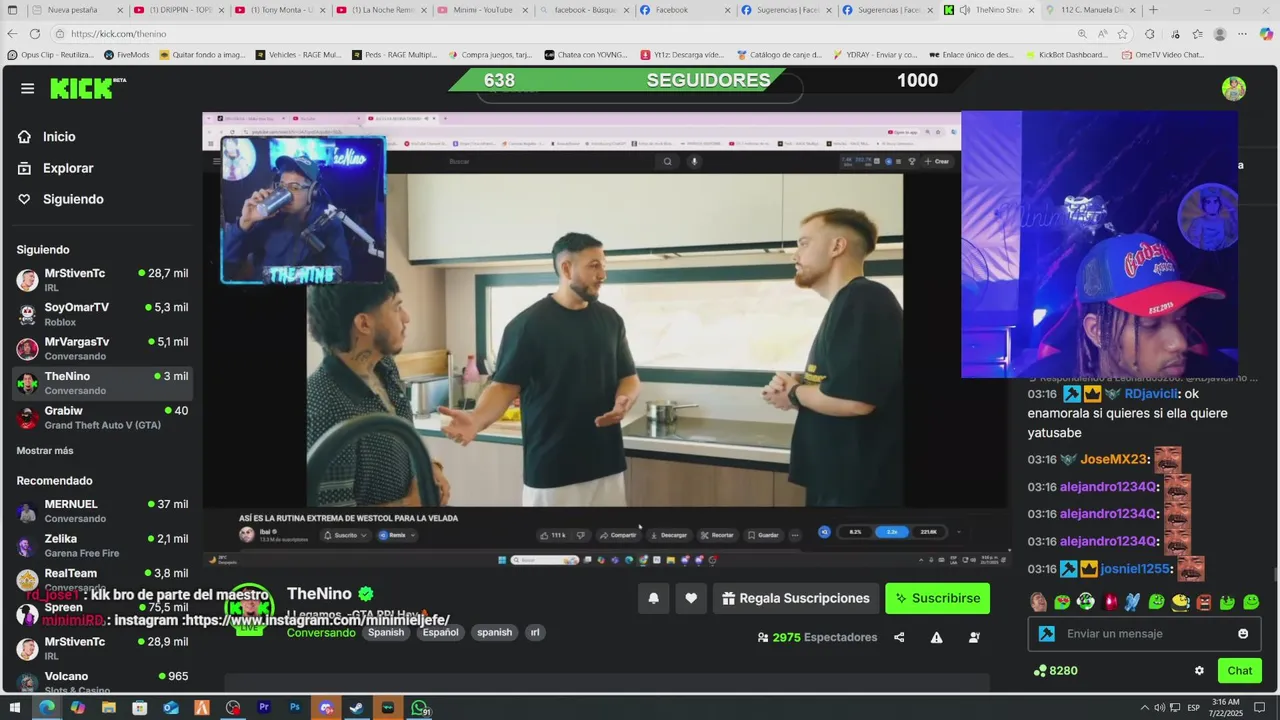This screenshot has width=1280, height=720.
Task: Open Volcano Slots & Casino channel
Action: tap(102, 682)
